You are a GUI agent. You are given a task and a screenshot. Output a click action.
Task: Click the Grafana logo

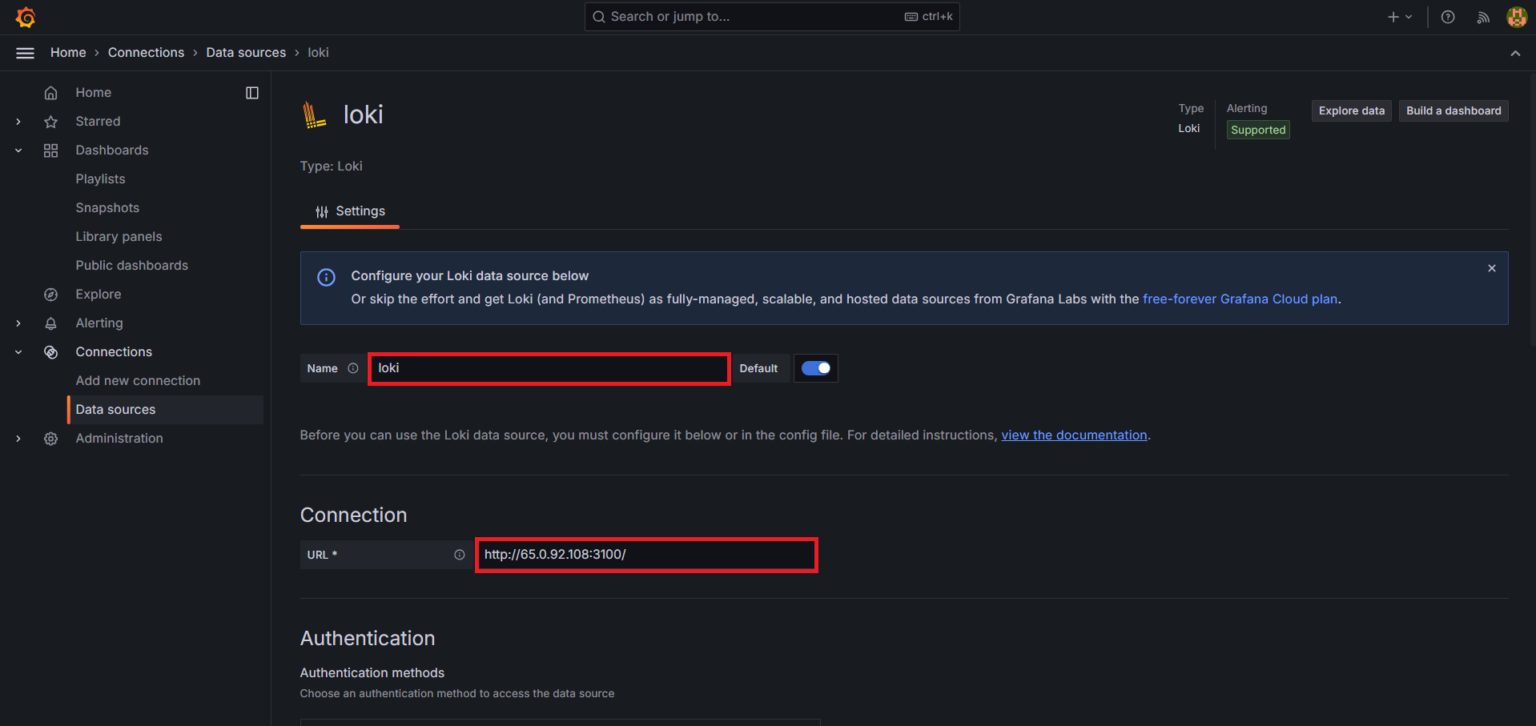[25, 16]
